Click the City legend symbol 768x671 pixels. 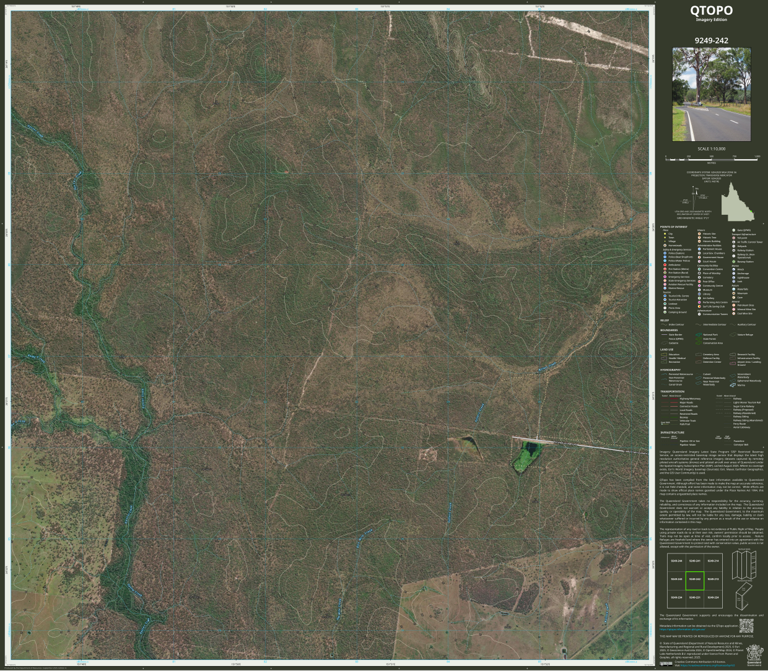pyautogui.click(x=665, y=234)
